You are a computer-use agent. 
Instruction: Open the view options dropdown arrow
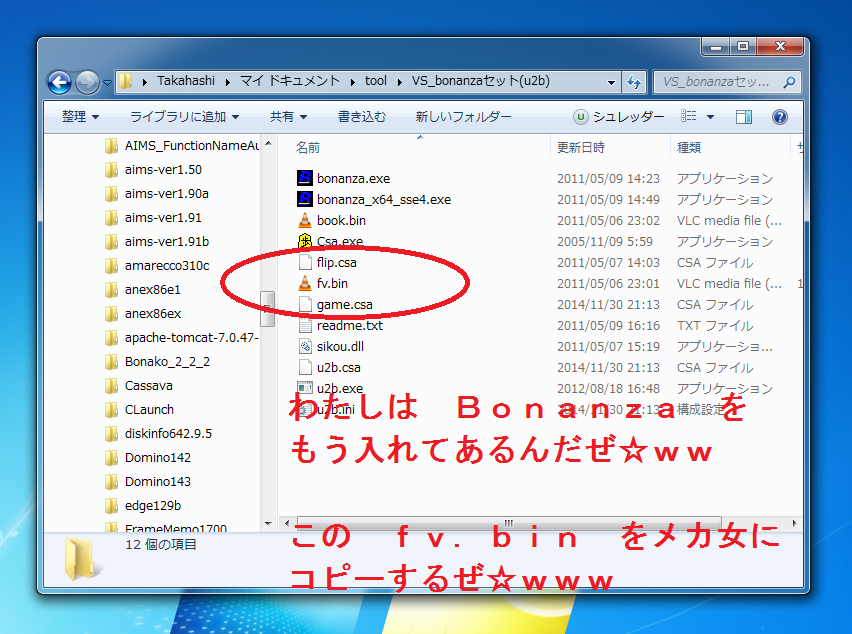coord(710,117)
